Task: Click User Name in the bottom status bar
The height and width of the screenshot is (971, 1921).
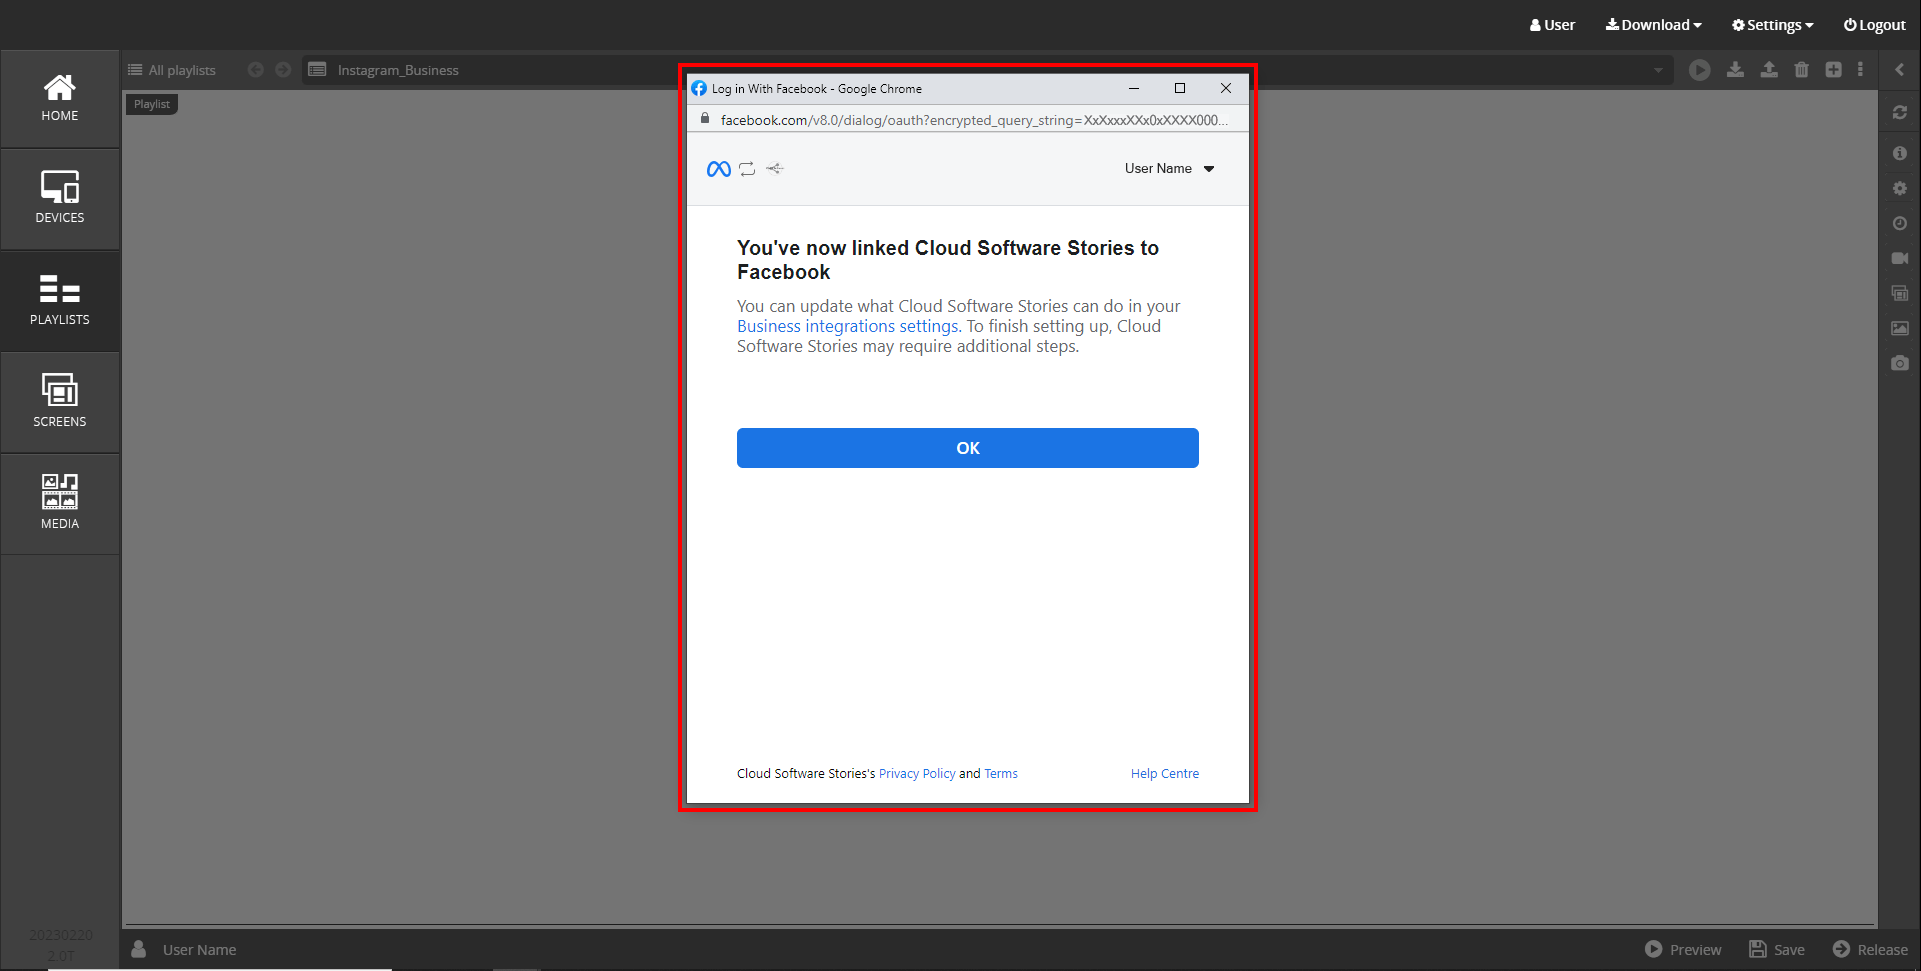Action: tap(199, 949)
